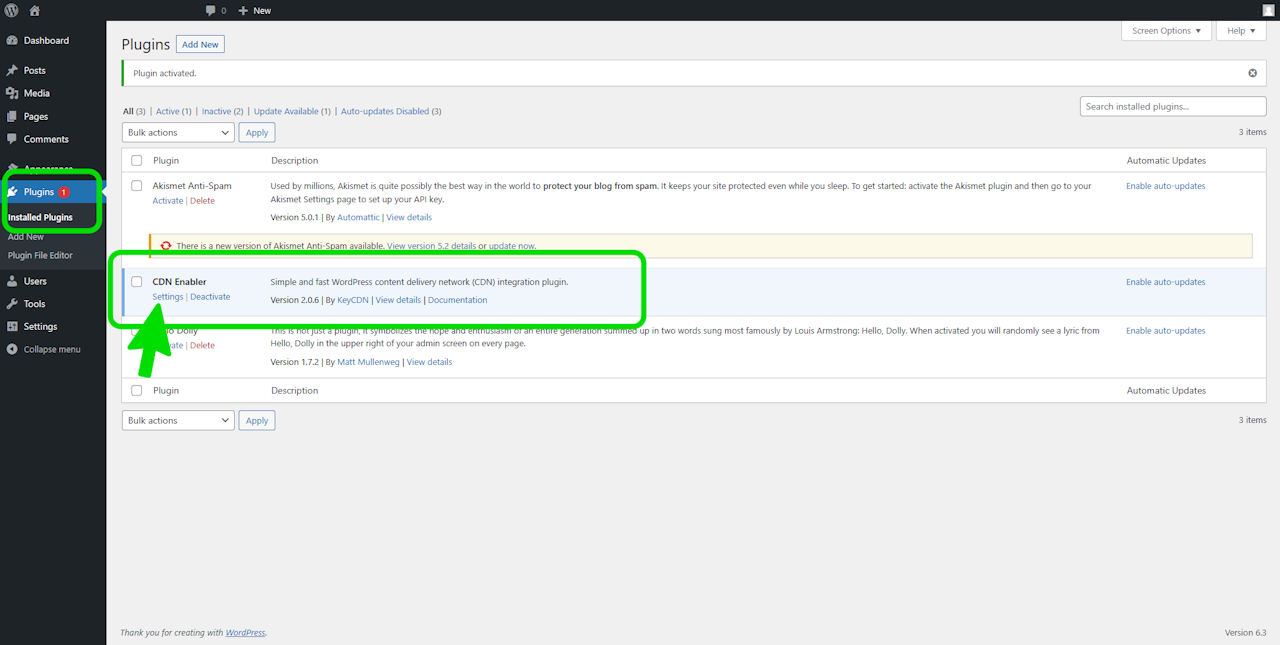The height and width of the screenshot is (645, 1280).
Task: Click the Dashboard sidebar icon
Action: (x=12, y=41)
